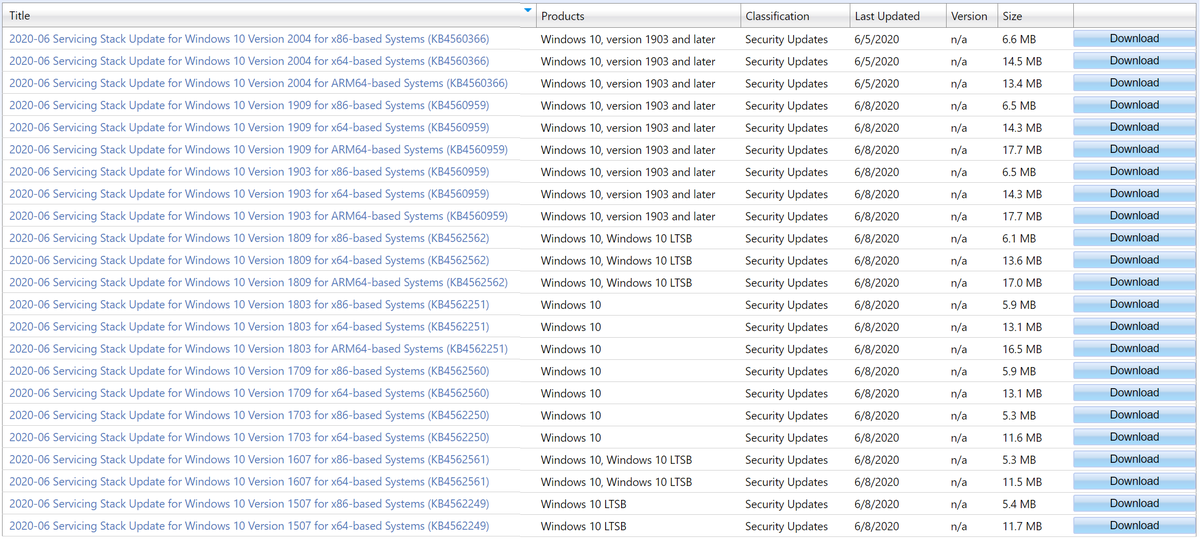Image resolution: width=1200 pixels, height=539 pixels.
Task: Download the 13.4 MB Version 2004 ARM64 update
Action: point(1134,83)
